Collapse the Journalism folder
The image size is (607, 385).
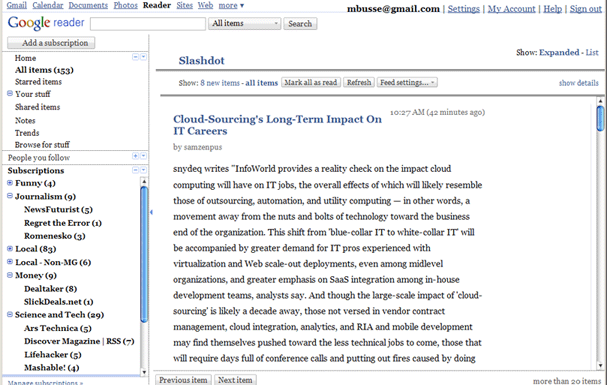pyautogui.click(x=10, y=196)
